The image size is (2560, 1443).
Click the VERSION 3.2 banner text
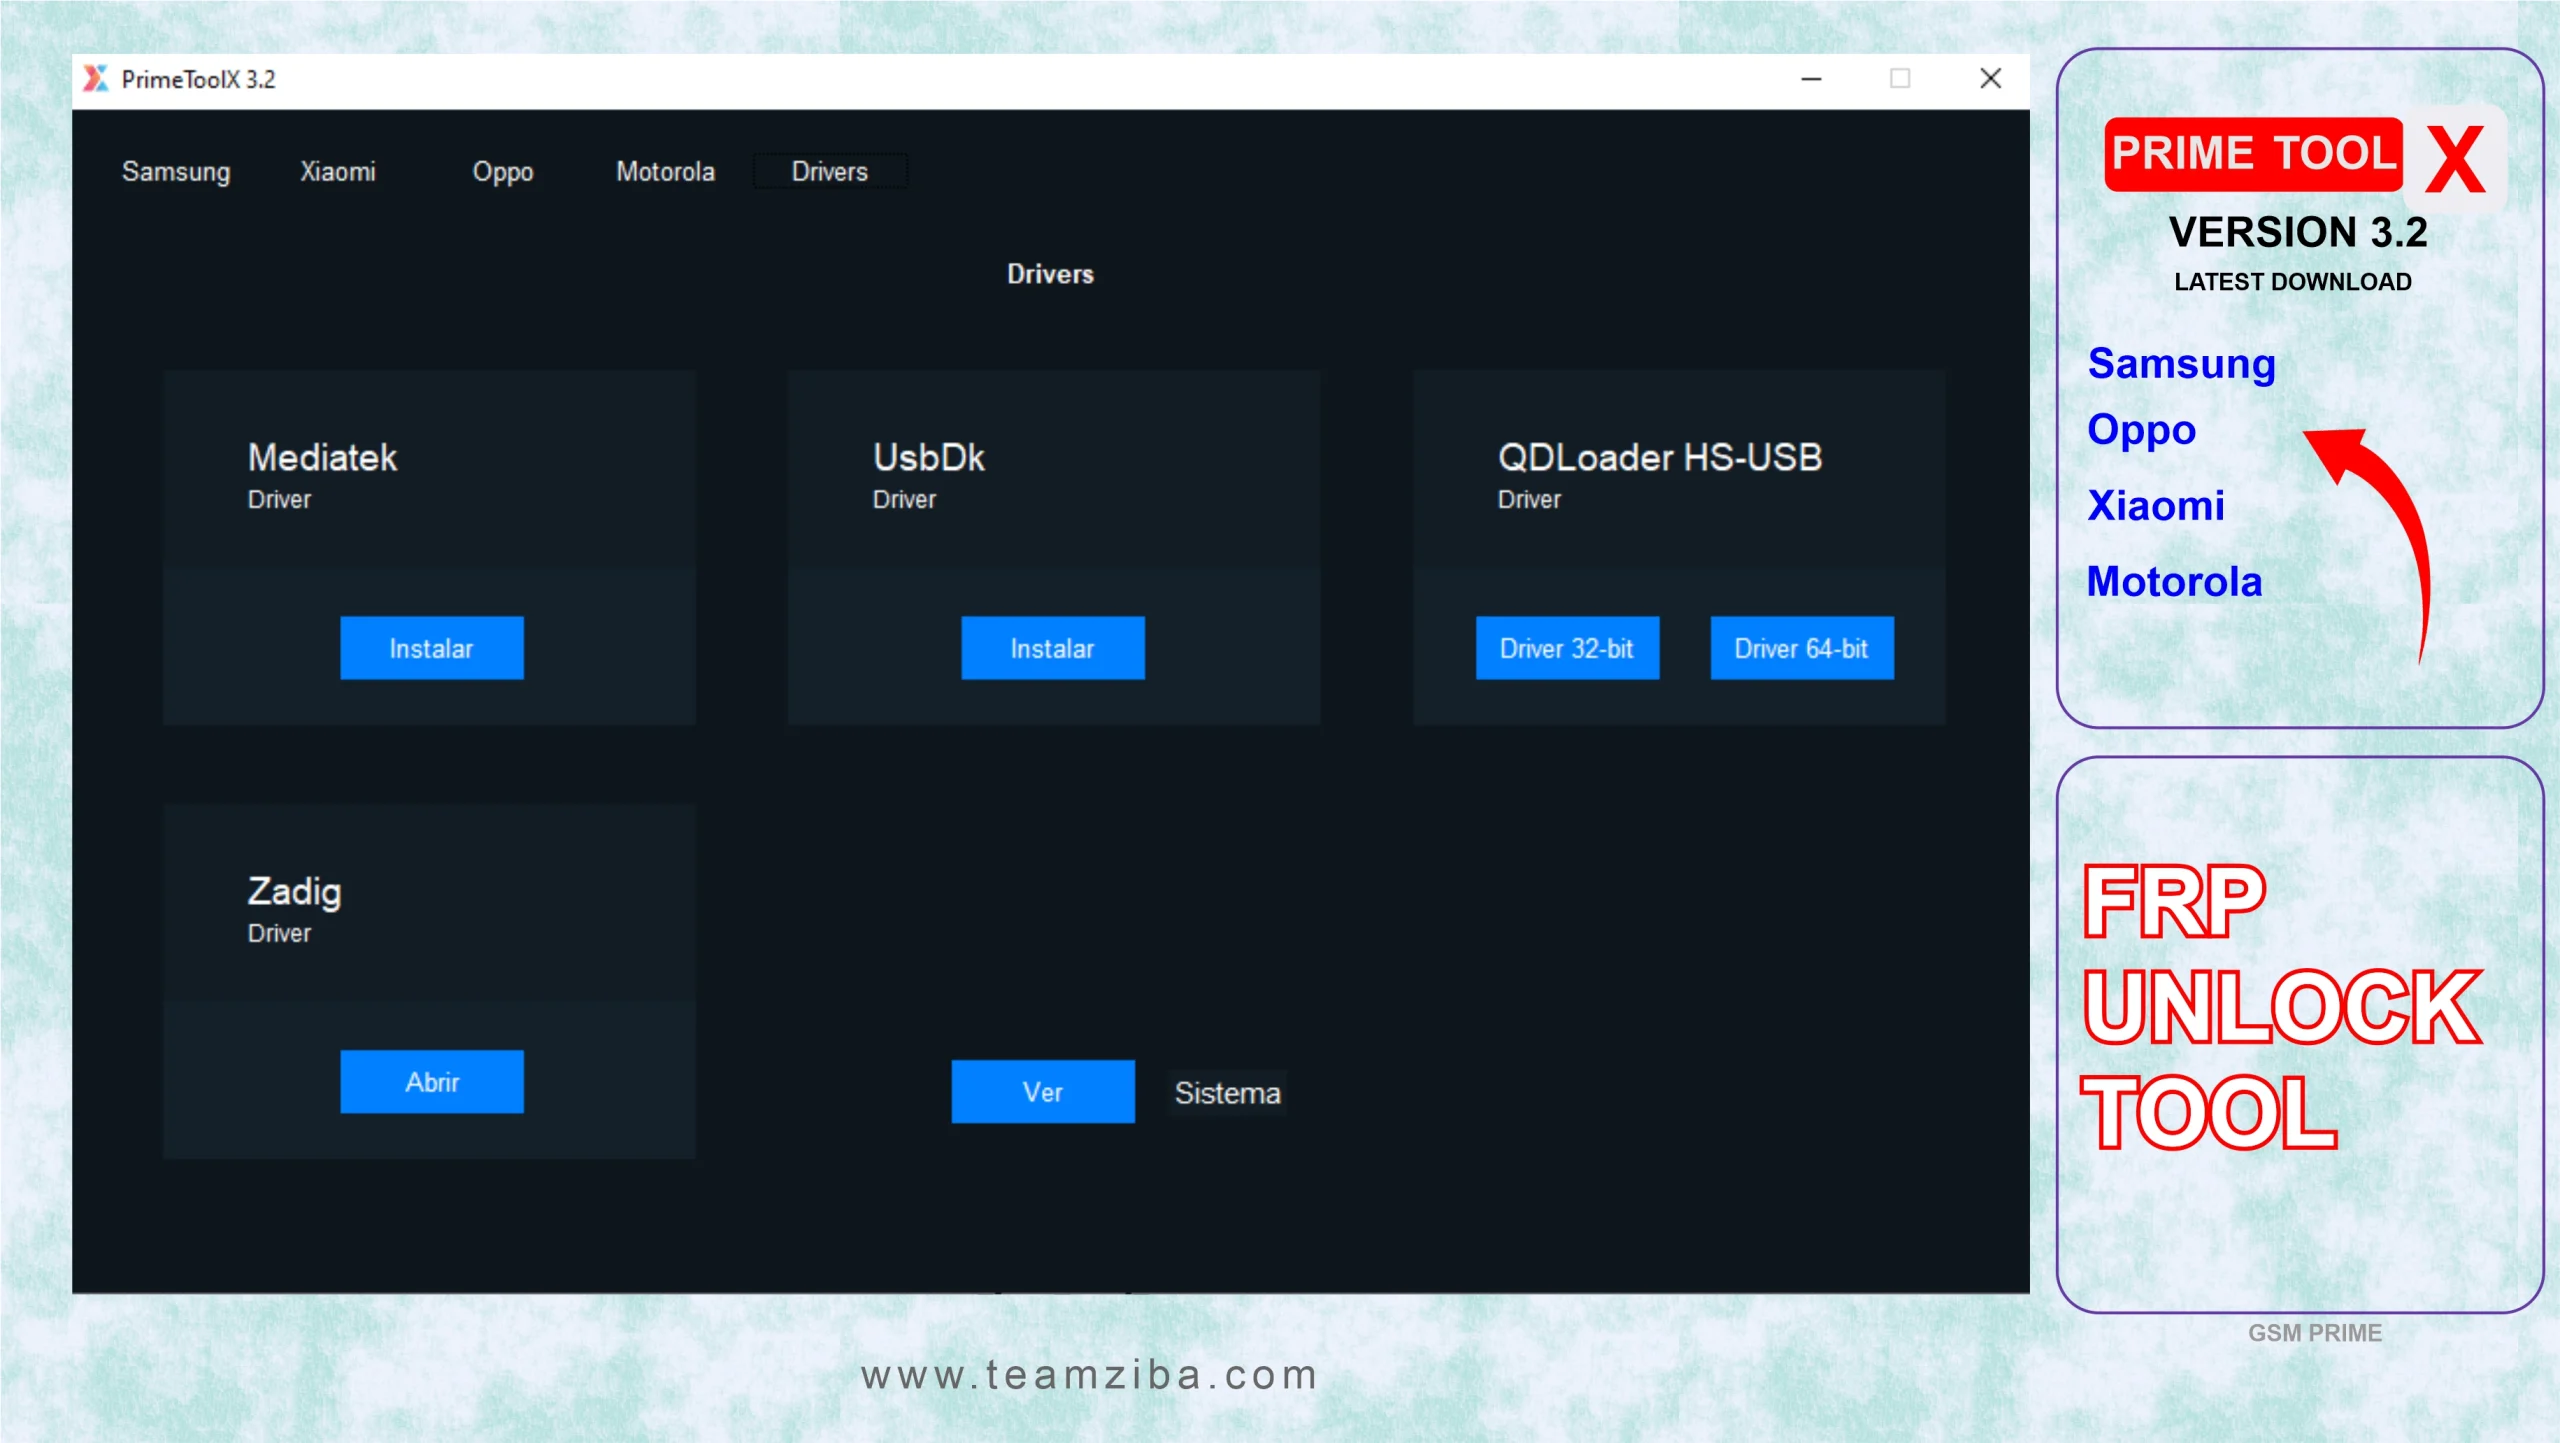2298,232
